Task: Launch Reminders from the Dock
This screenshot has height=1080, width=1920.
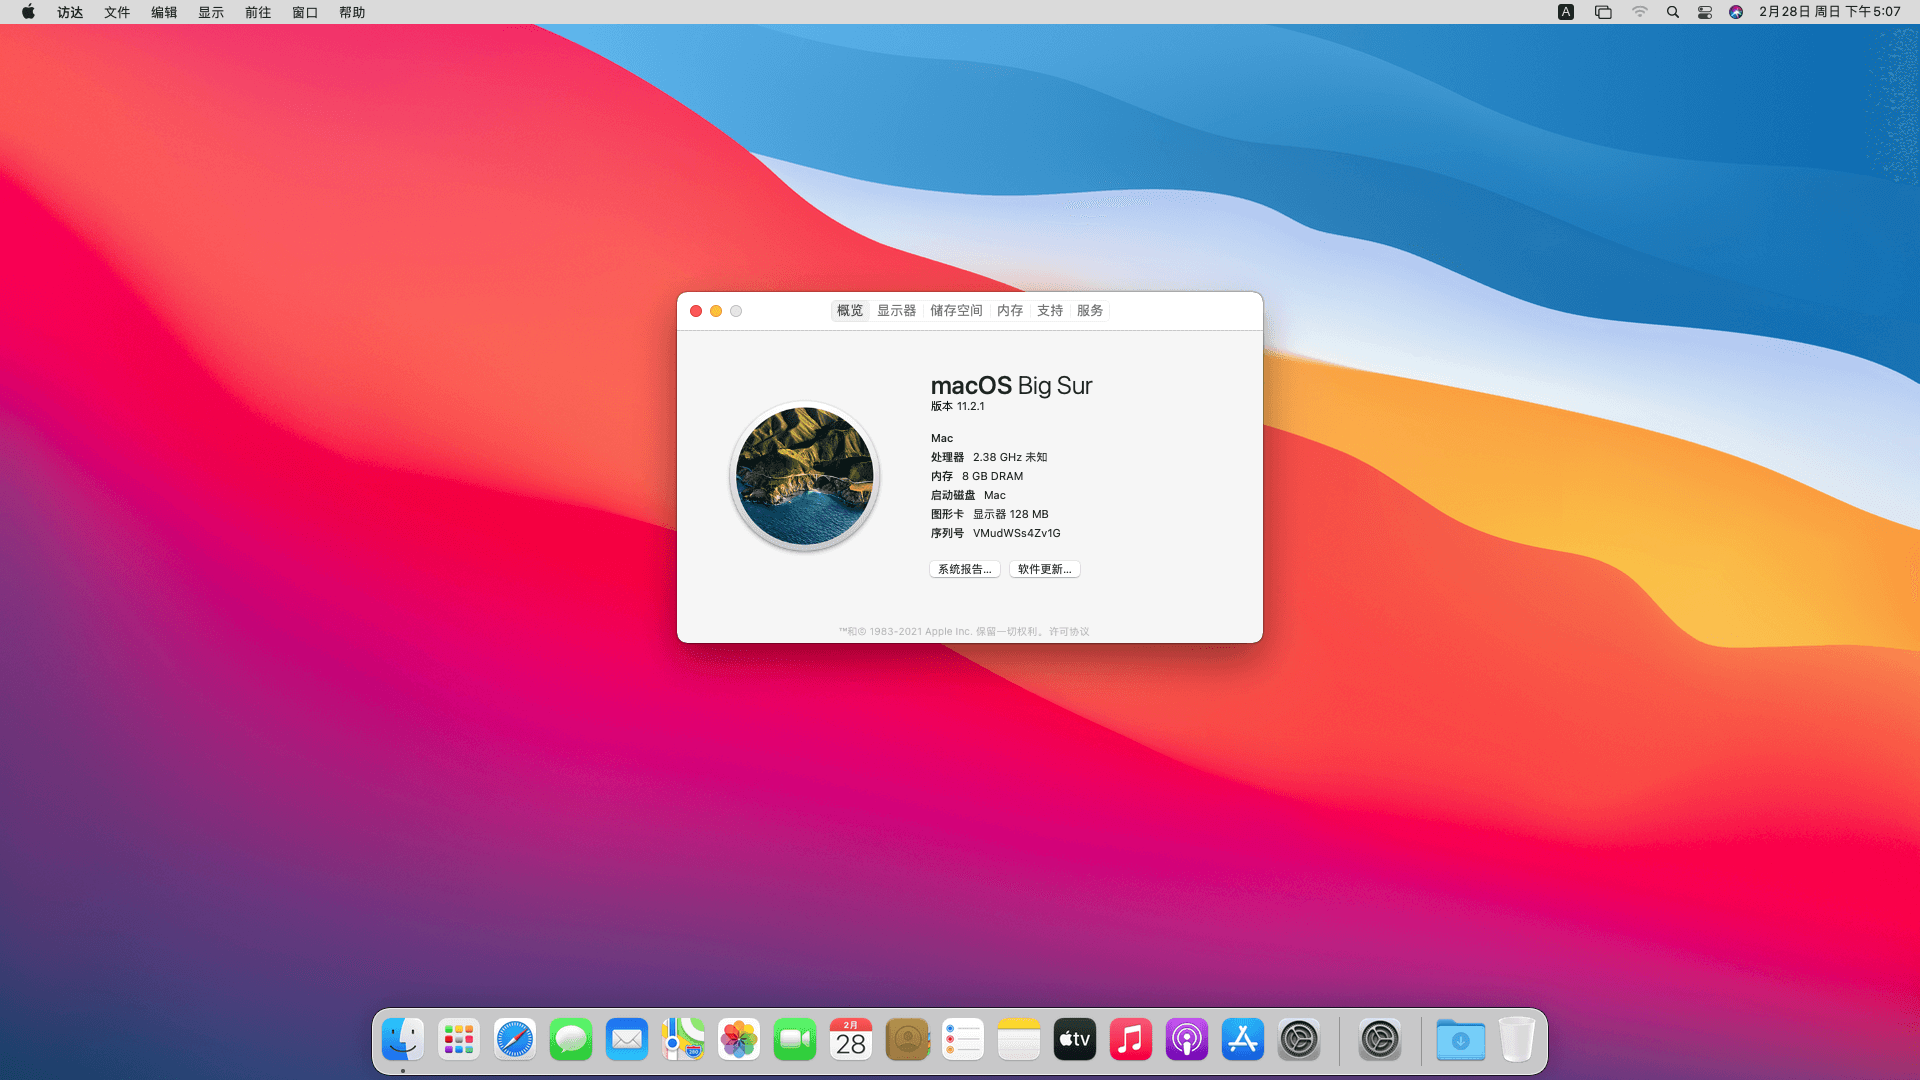Action: pyautogui.click(x=963, y=1040)
